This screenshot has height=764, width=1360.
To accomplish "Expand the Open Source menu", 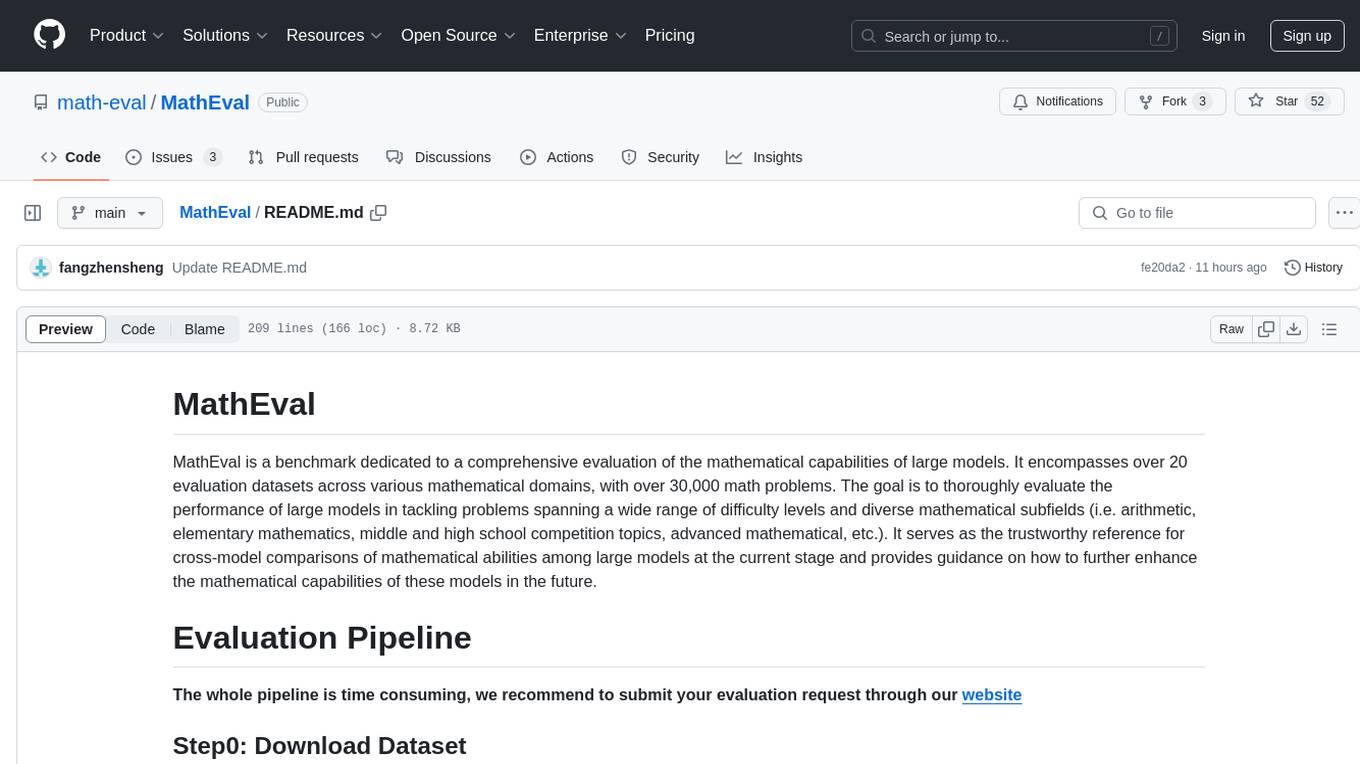I will [x=458, y=35].
